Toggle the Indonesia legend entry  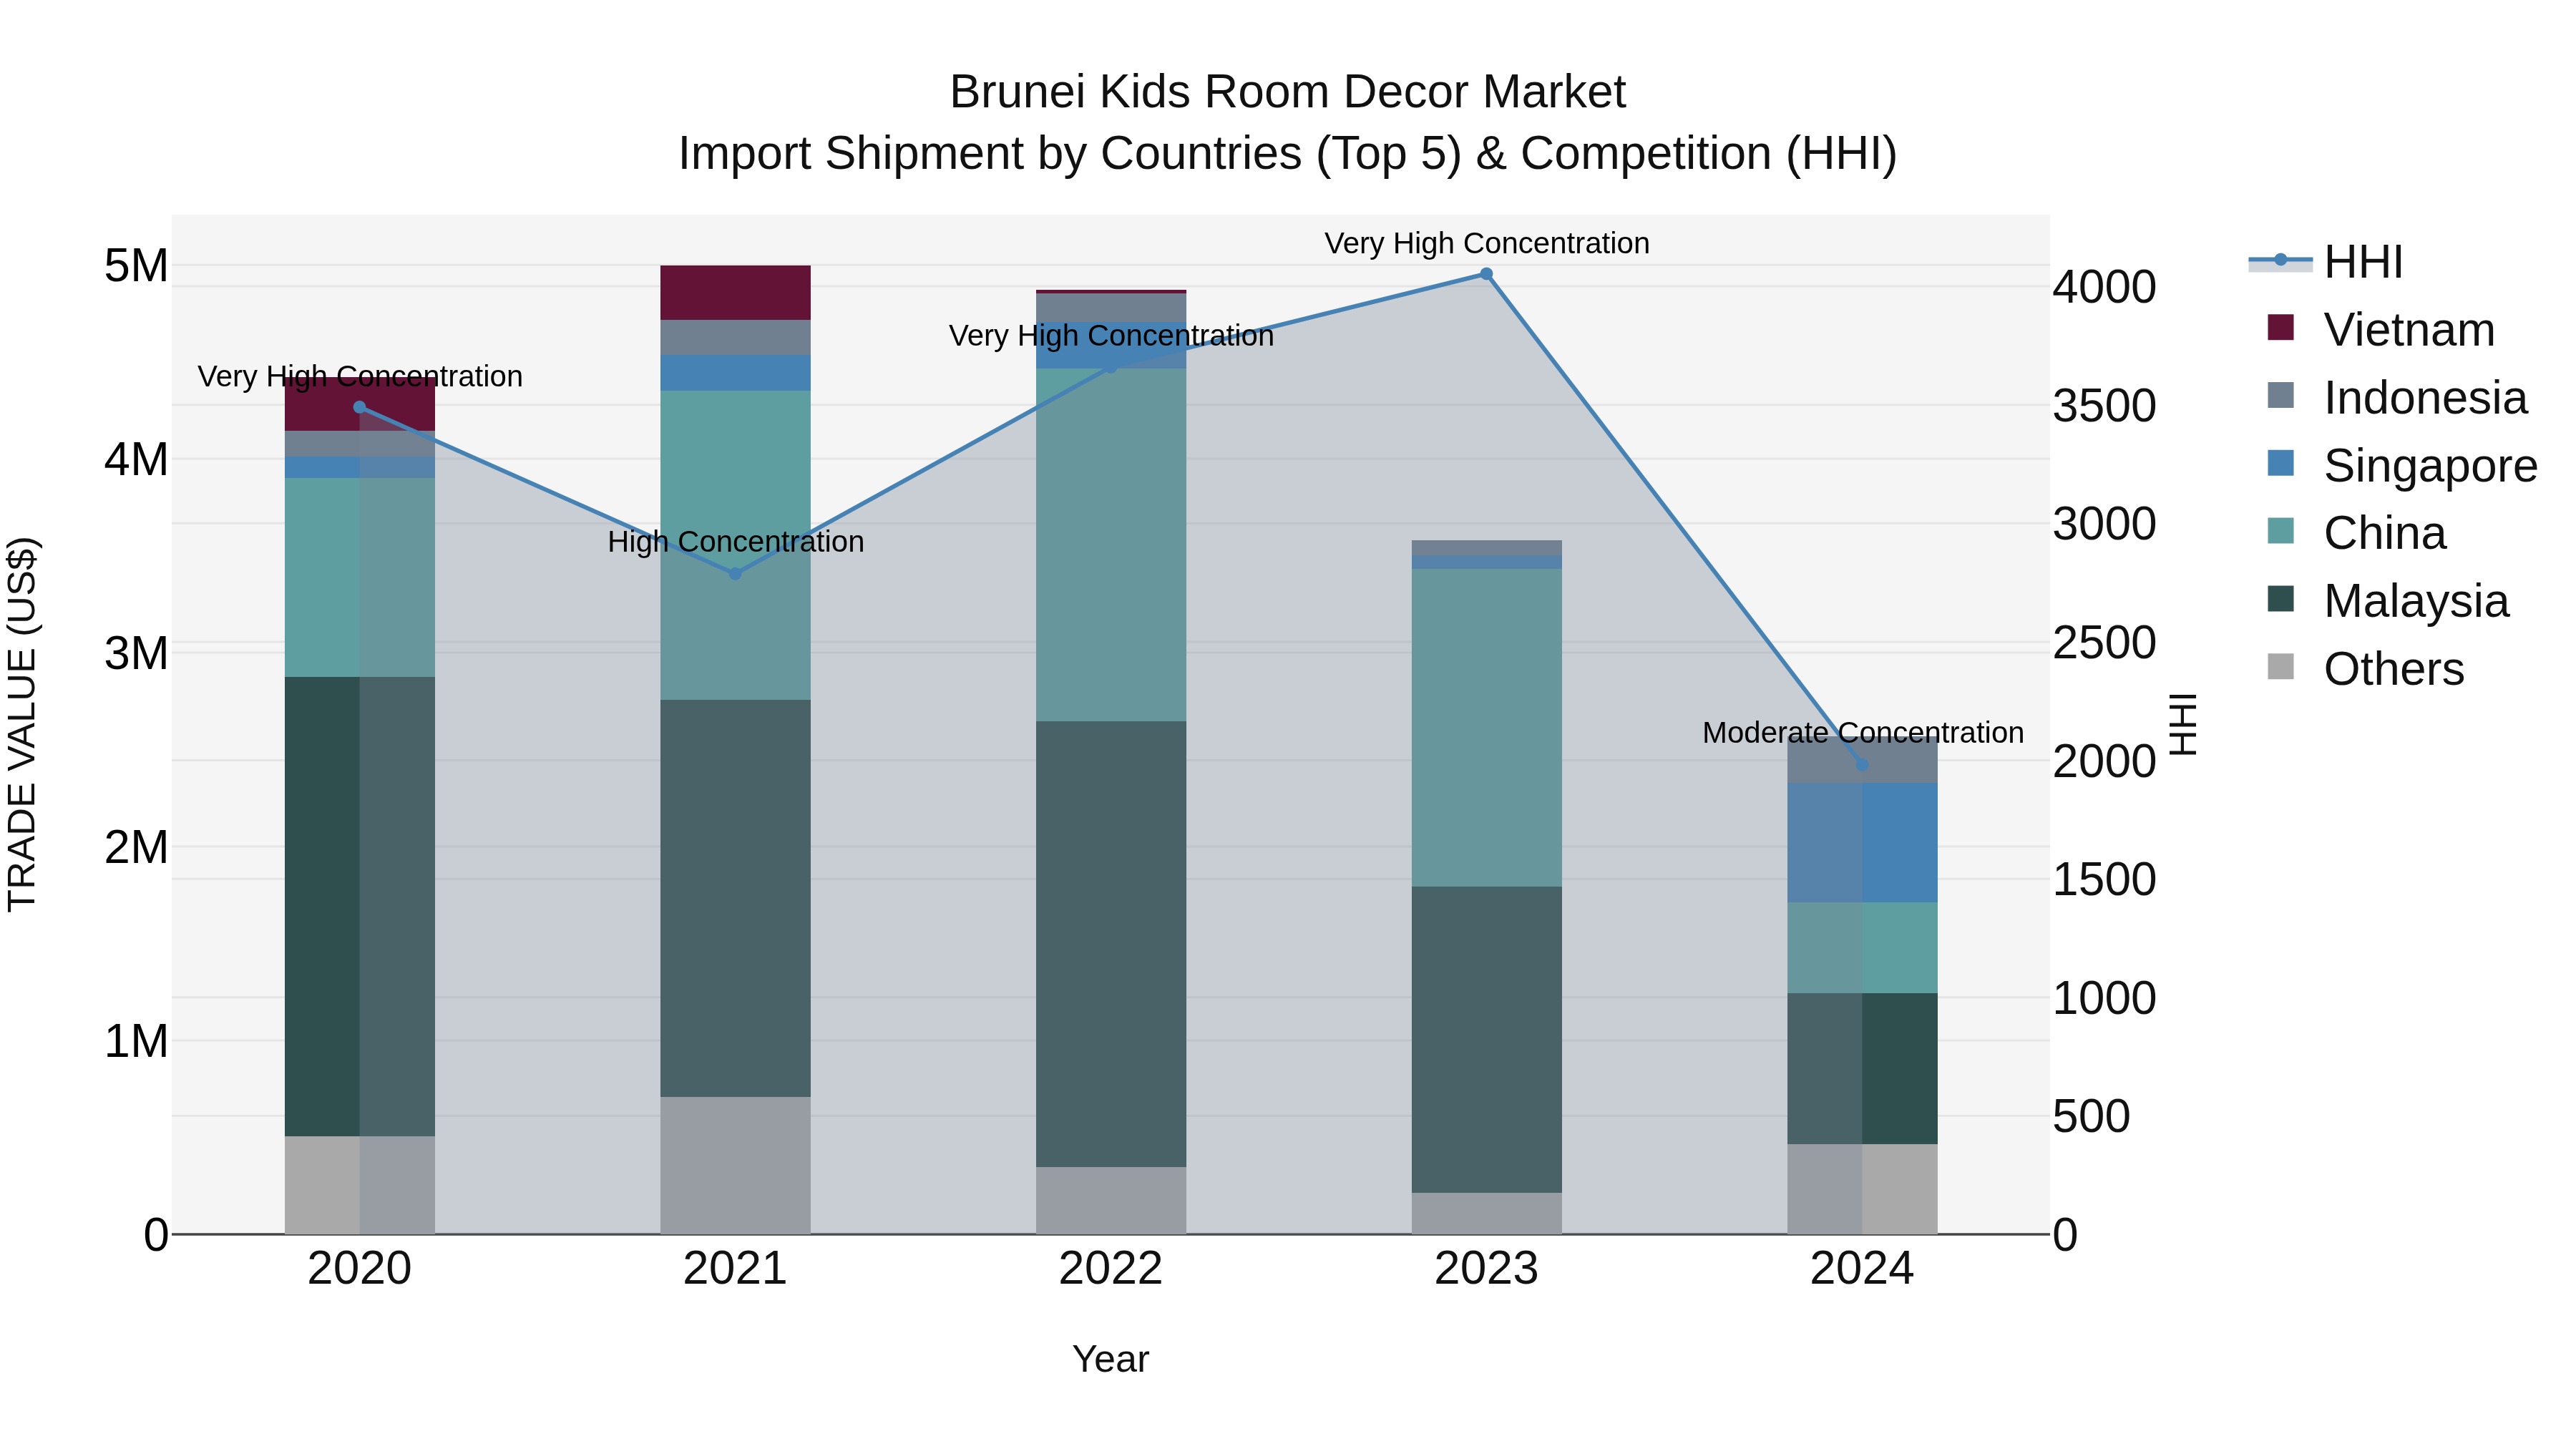pos(2397,397)
